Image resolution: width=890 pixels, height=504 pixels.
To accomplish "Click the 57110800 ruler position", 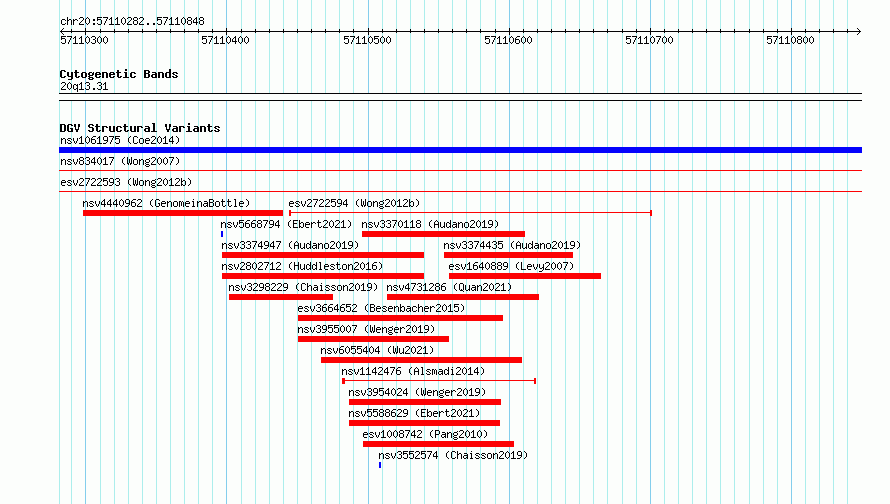I will (790, 40).
